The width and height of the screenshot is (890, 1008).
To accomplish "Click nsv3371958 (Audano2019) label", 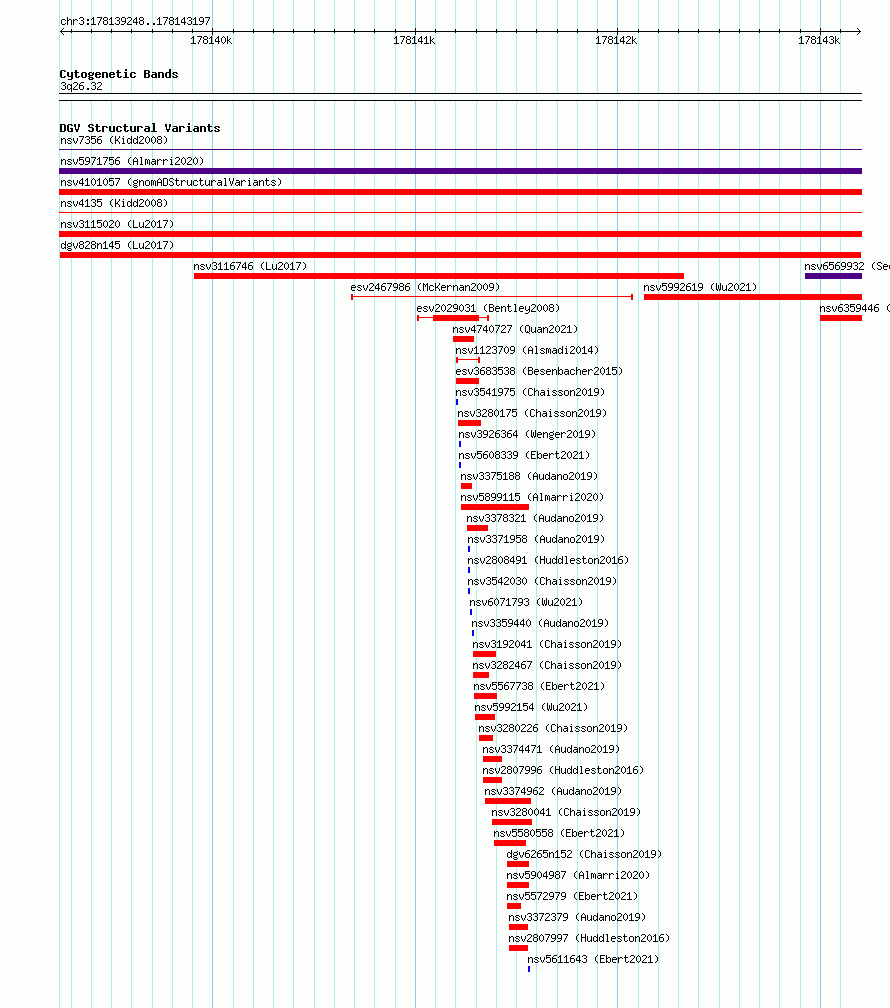I will (536, 539).
